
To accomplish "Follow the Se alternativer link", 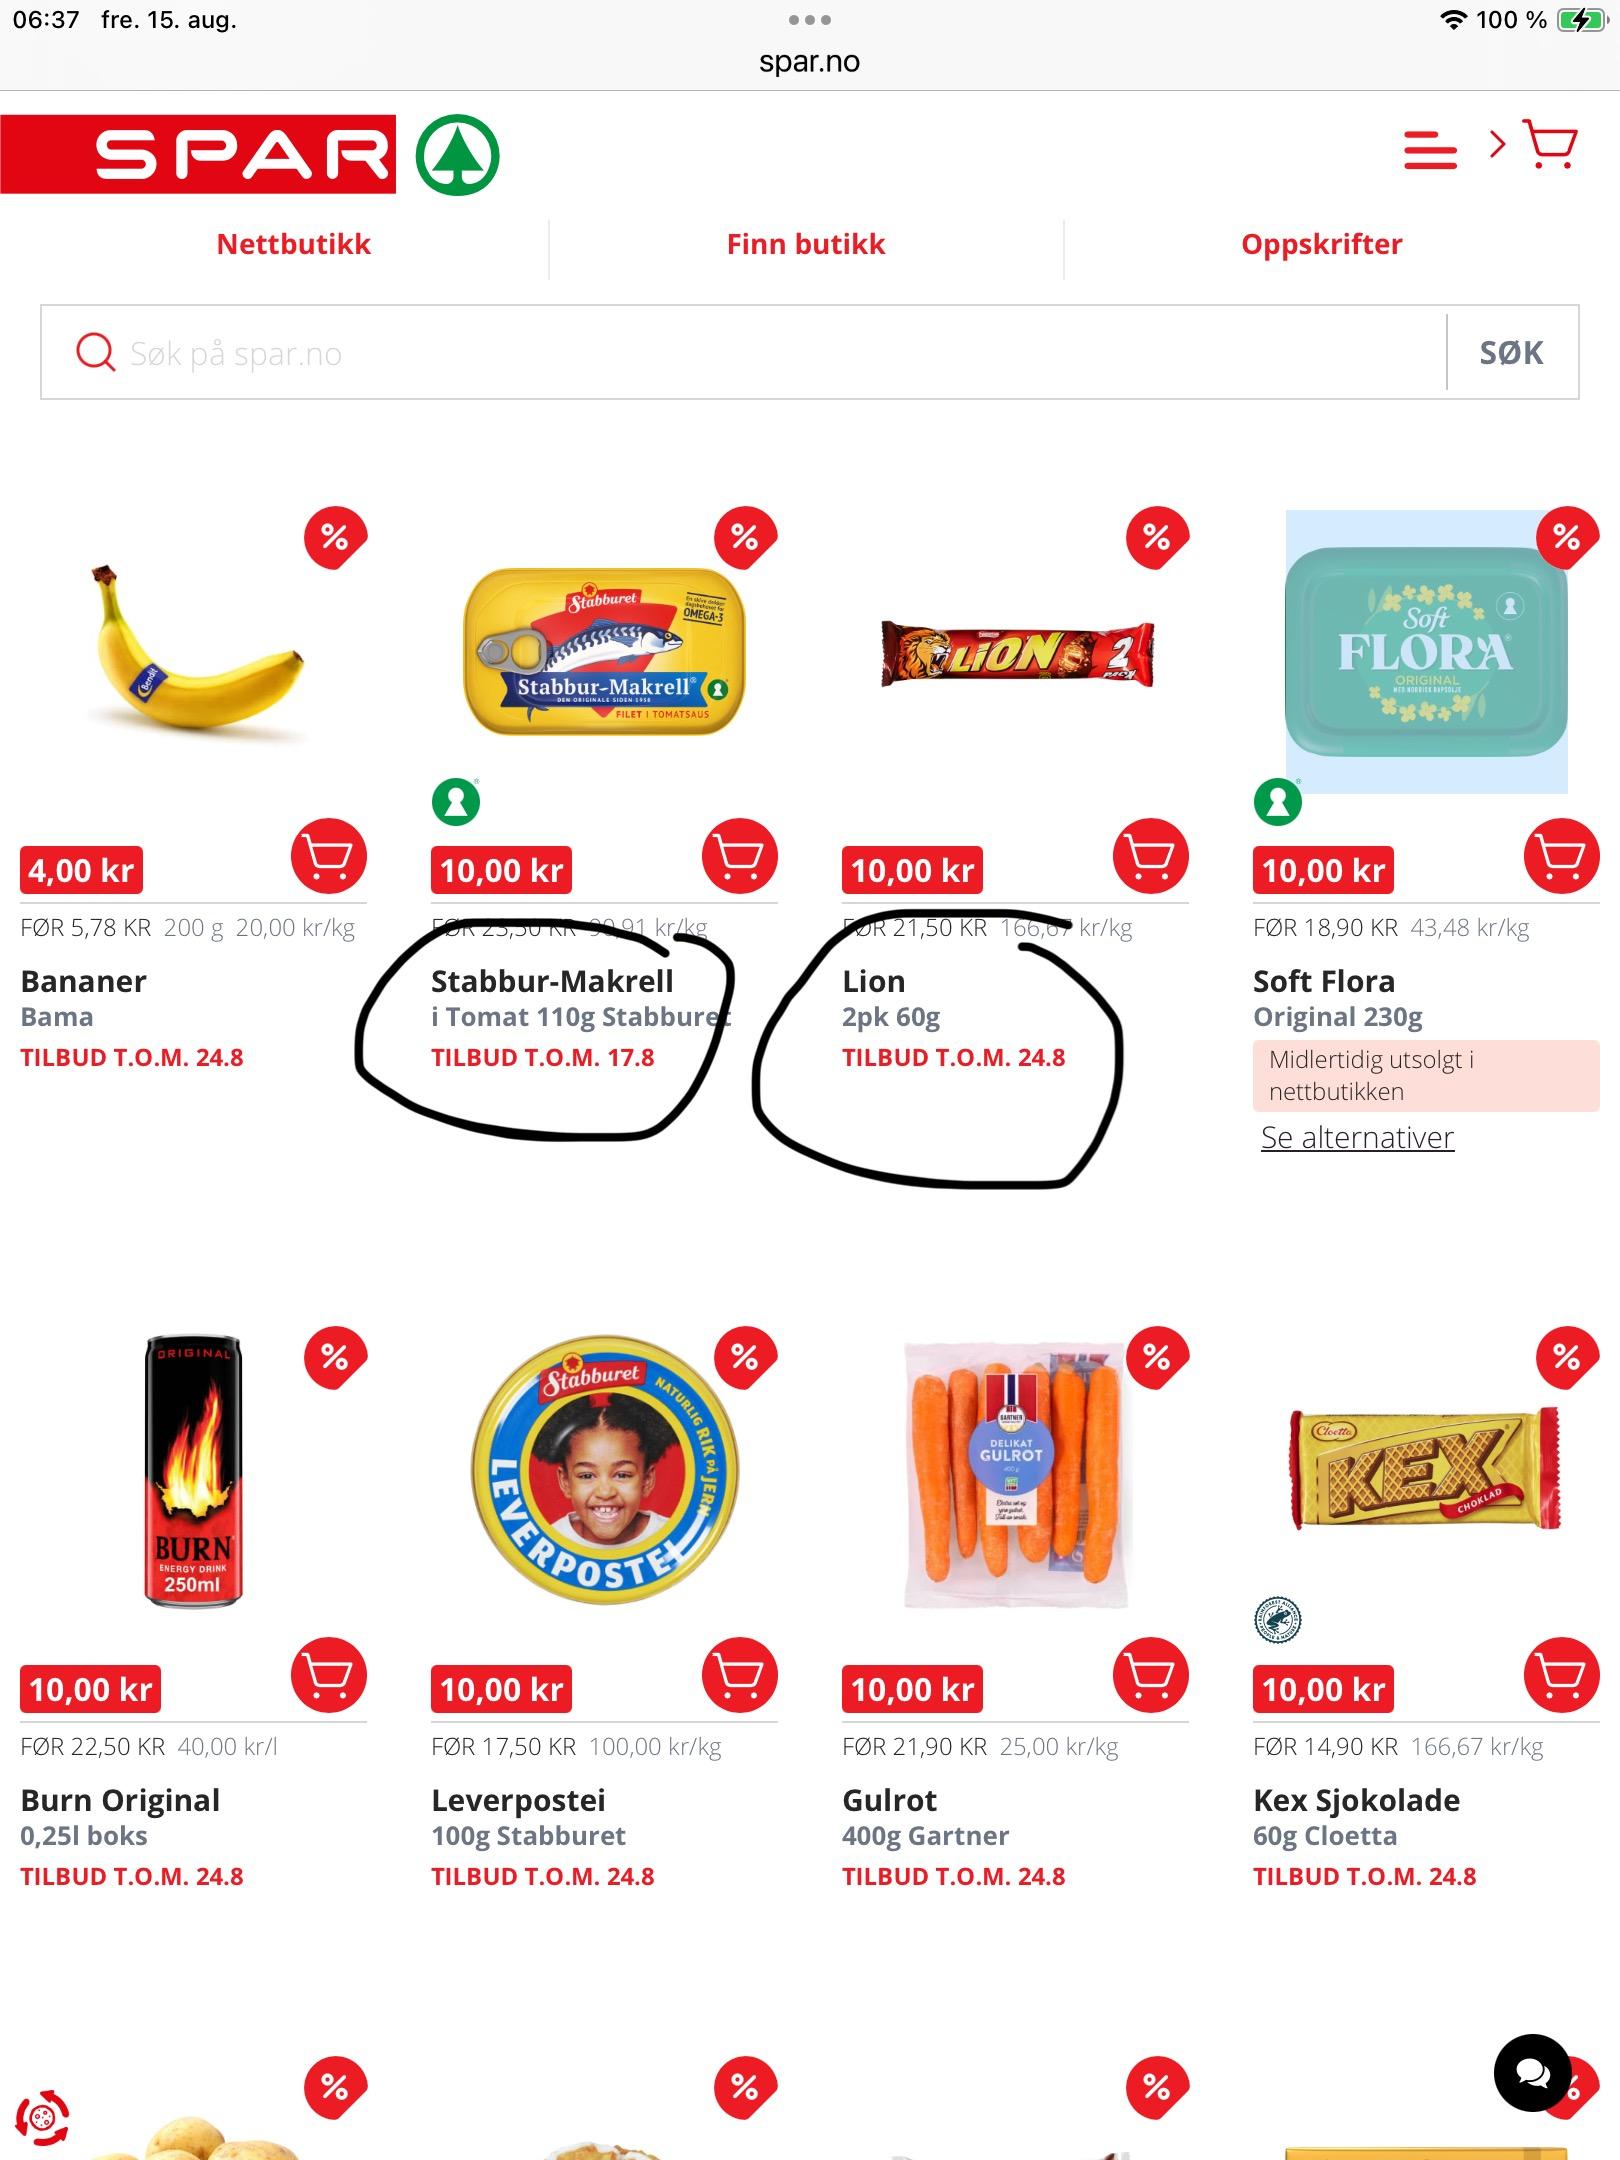I will [x=1357, y=1137].
